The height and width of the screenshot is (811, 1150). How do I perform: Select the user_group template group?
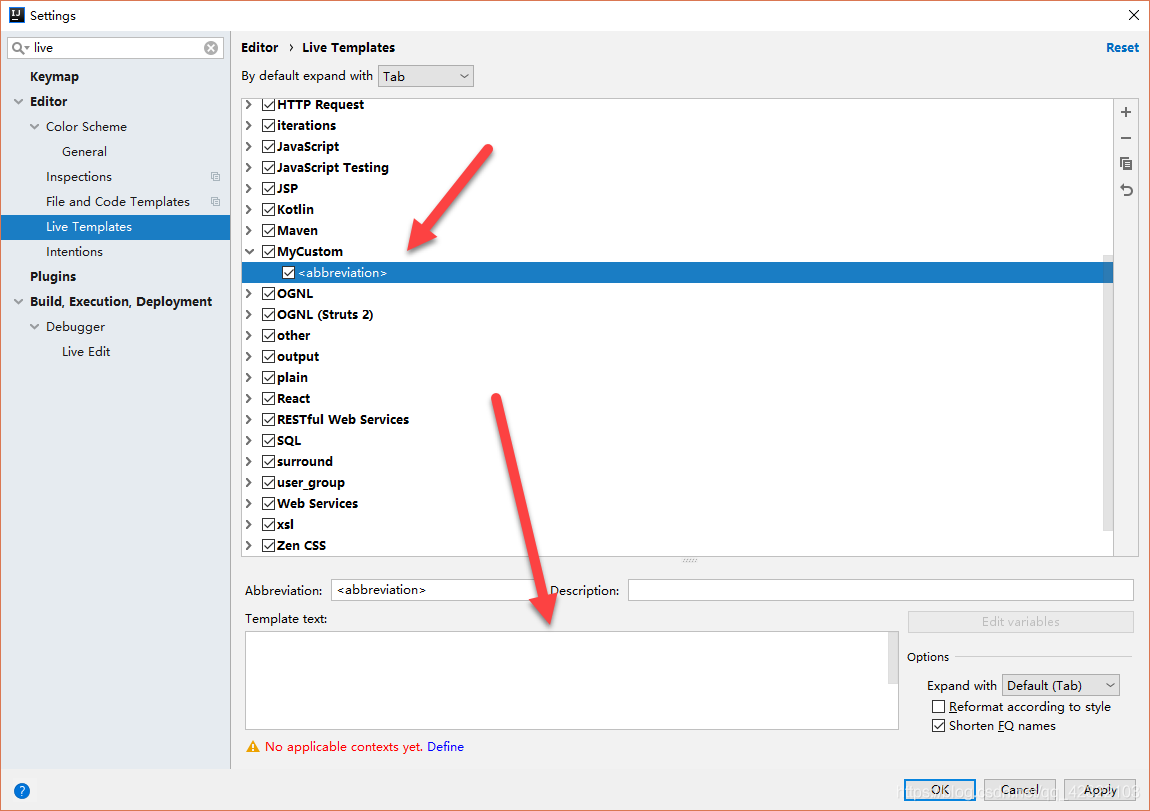[x=311, y=482]
